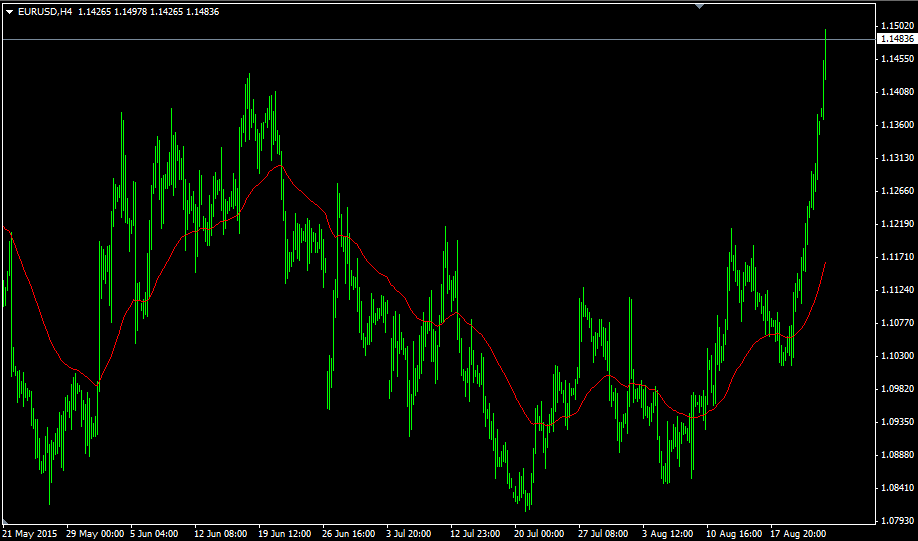Click price scale value 1.12190
The image size is (918, 541).
[x=897, y=224]
